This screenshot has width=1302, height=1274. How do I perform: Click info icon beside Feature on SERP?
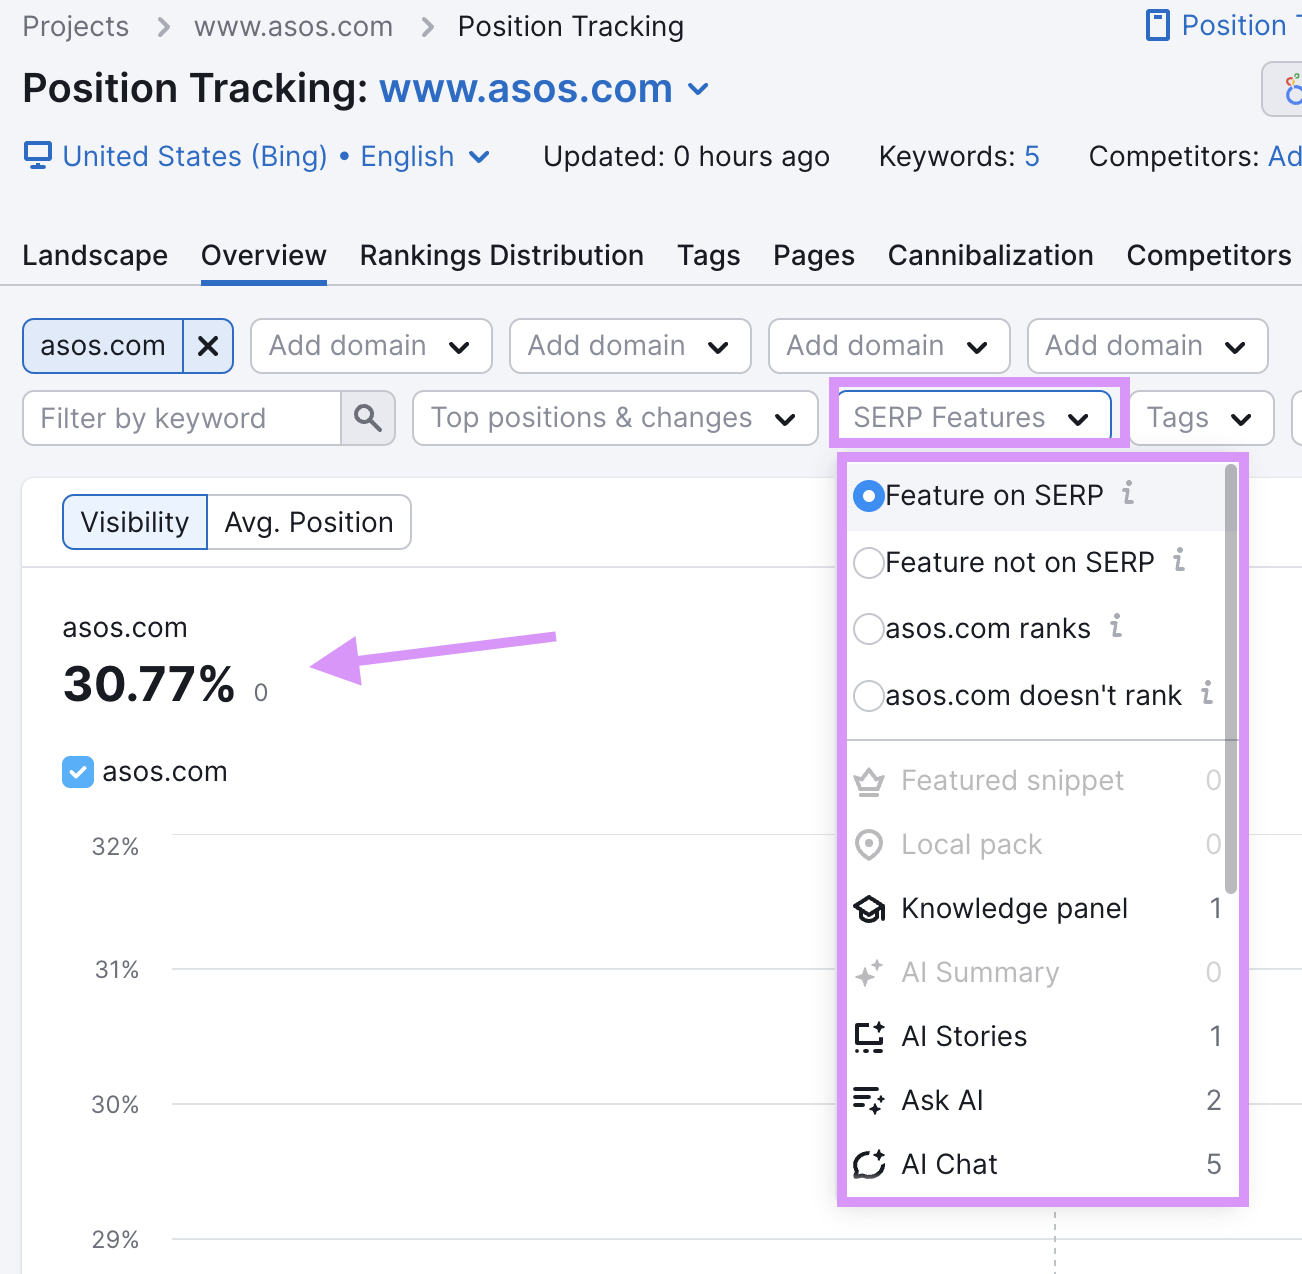point(1128,493)
